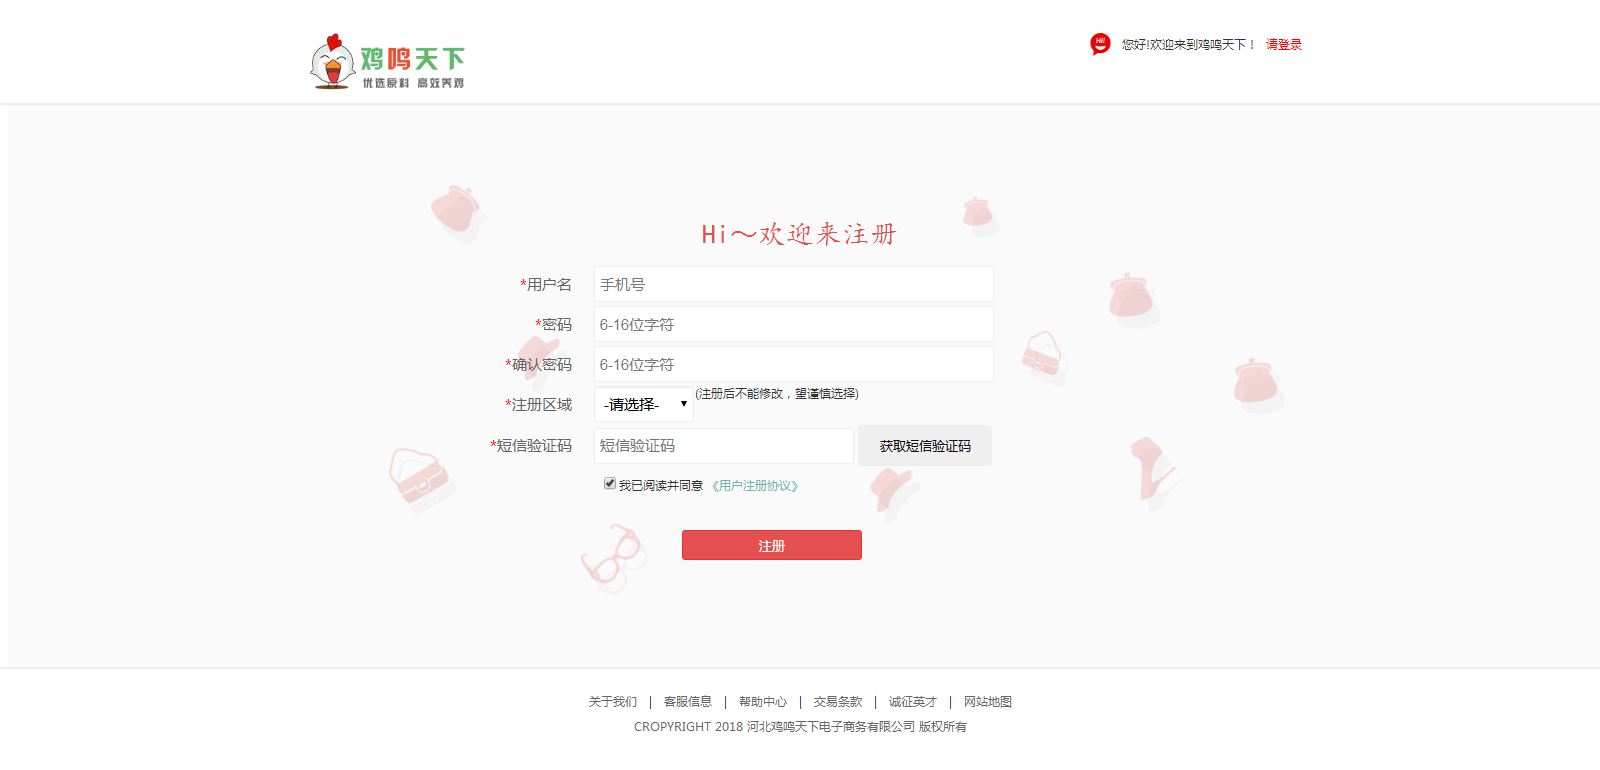Click the high-heel shoe decoration
The width and height of the screenshot is (1600, 770).
(1152, 468)
